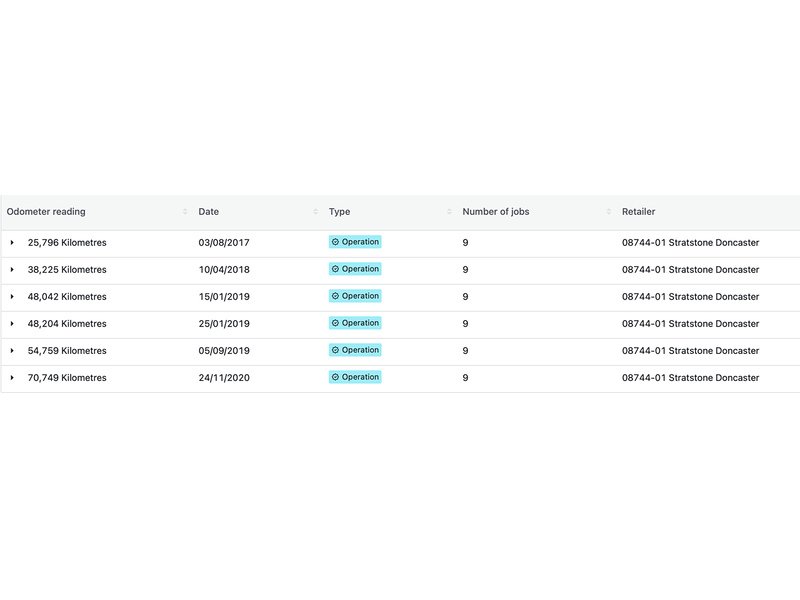Click Number of jobs sort icon
Image resolution: width=800 pixels, height=600 pixels.
click(x=608, y=212)
